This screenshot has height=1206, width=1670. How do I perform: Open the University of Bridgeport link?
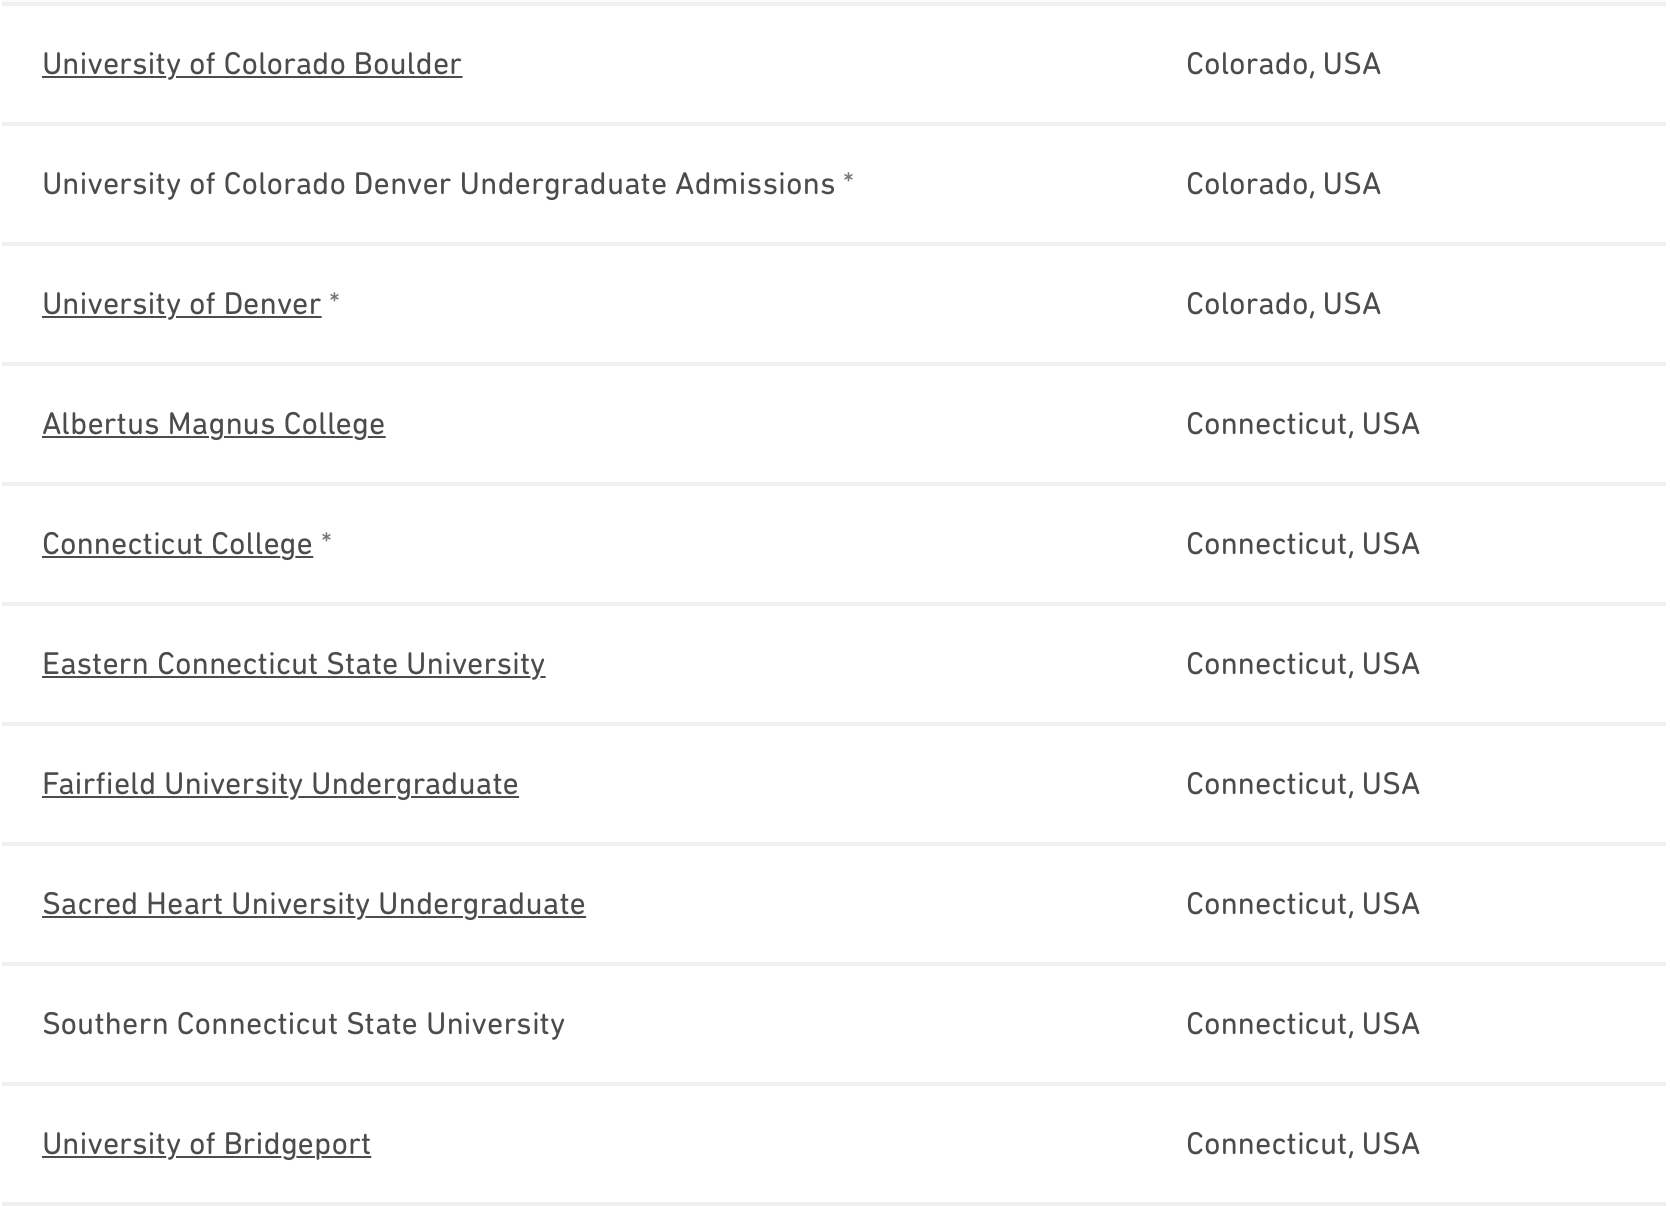pyautogui.click(x=206, y=1144)
